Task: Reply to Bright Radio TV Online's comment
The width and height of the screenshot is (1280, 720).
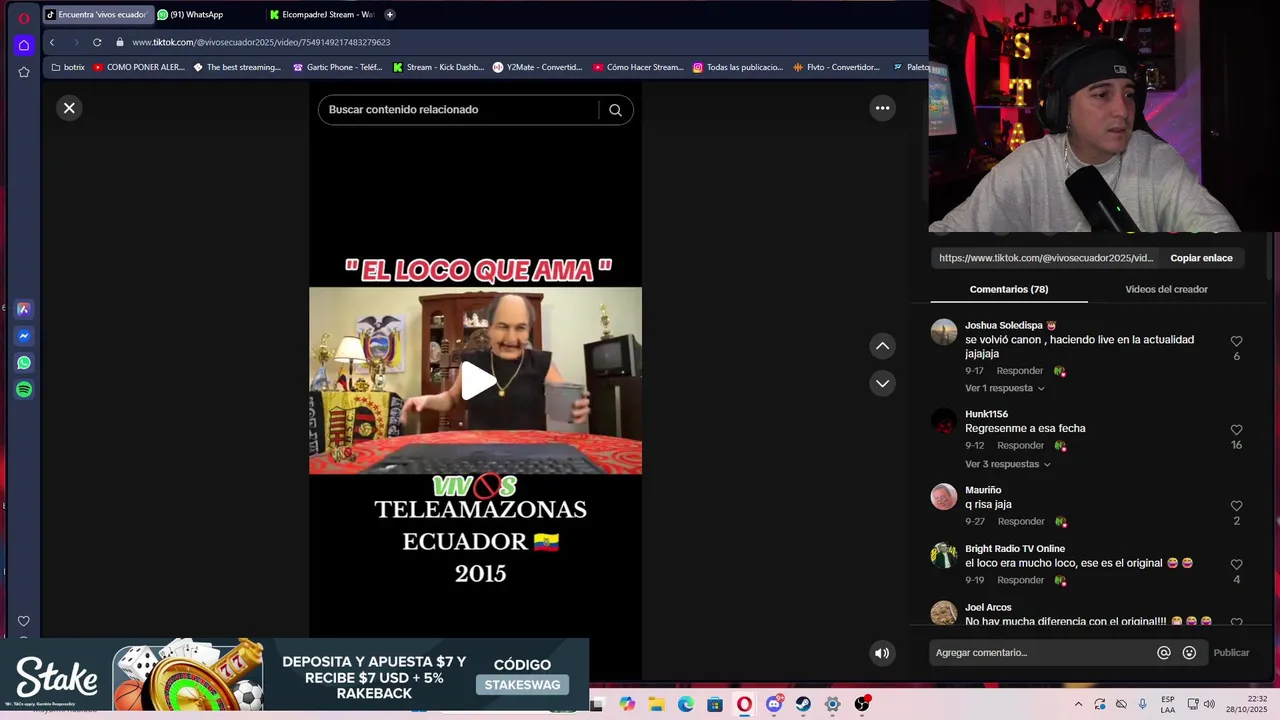Action: click(1020, 580)
